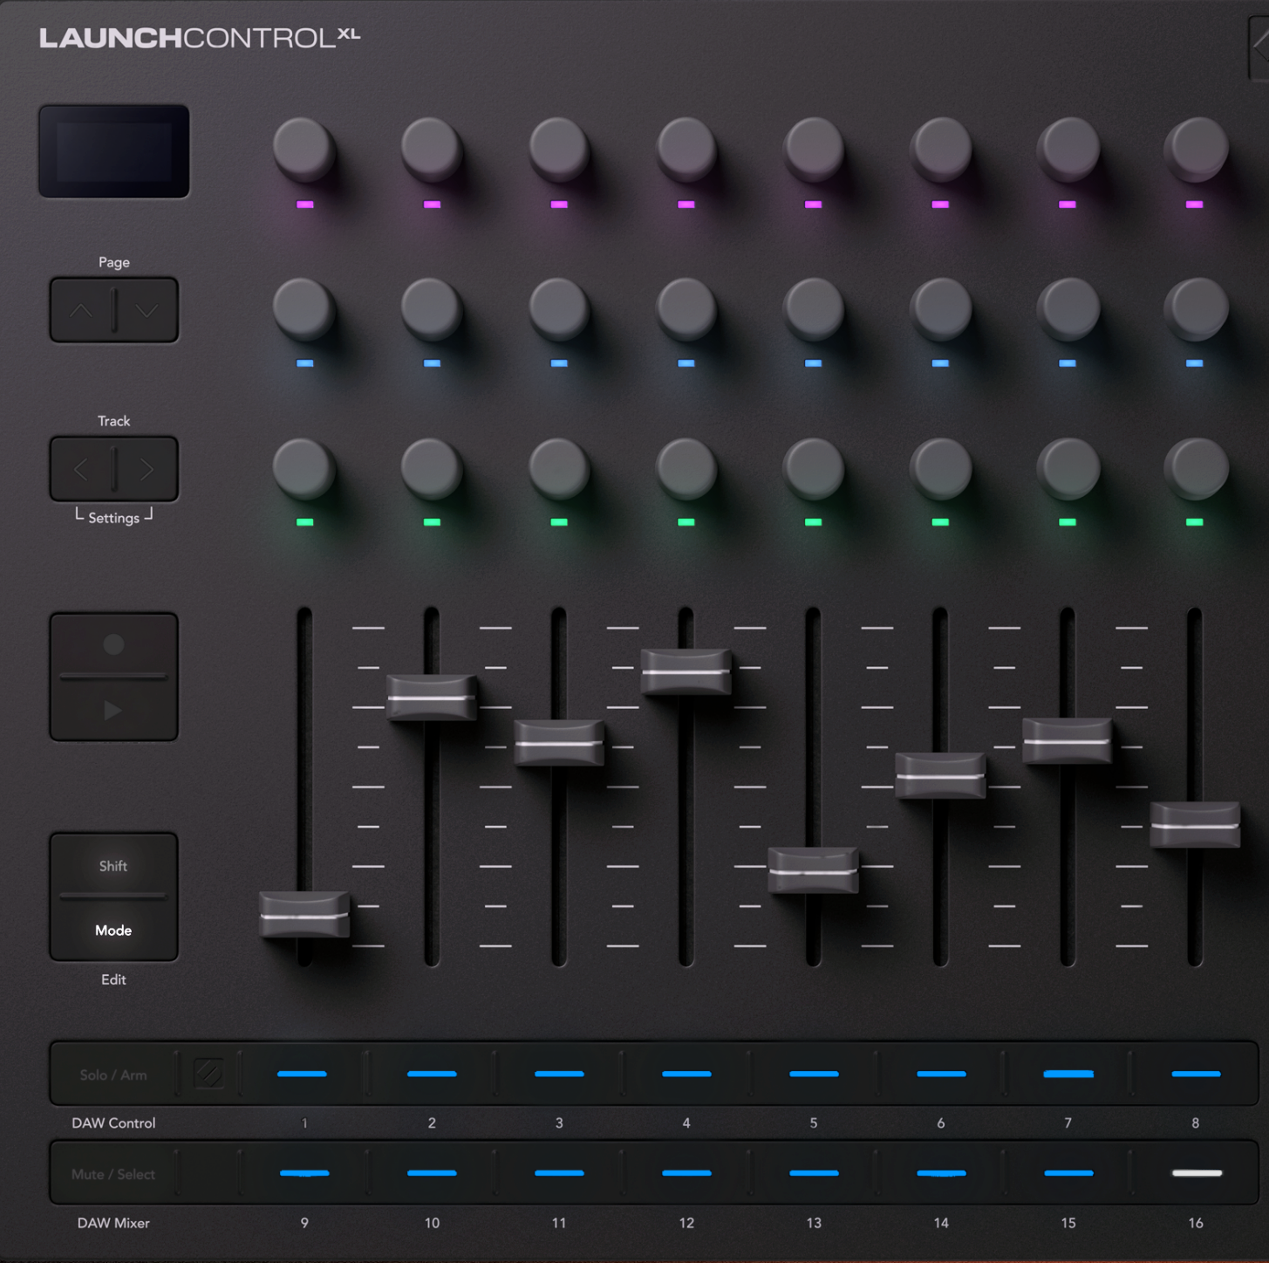1269x1263 pixels.
Task: Toggle button 2 in the Solo / Arm row
Action: pos(432,1074)
